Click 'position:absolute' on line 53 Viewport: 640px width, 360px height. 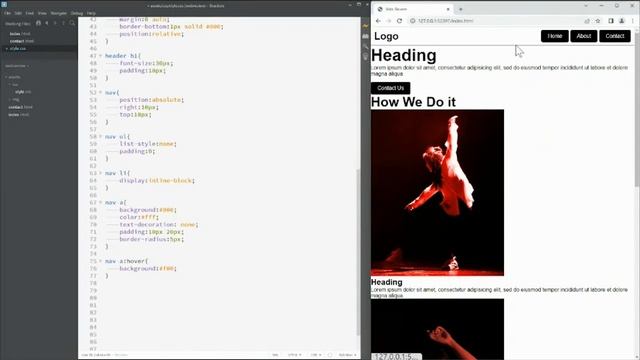[x=151, y=100]
